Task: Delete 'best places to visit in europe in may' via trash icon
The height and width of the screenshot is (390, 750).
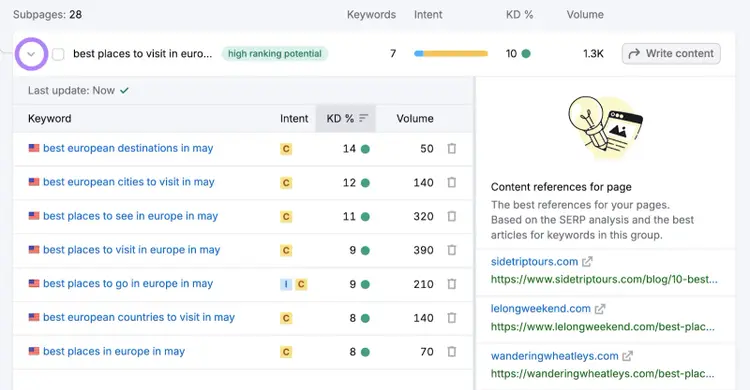Action: tap(452, 250)
